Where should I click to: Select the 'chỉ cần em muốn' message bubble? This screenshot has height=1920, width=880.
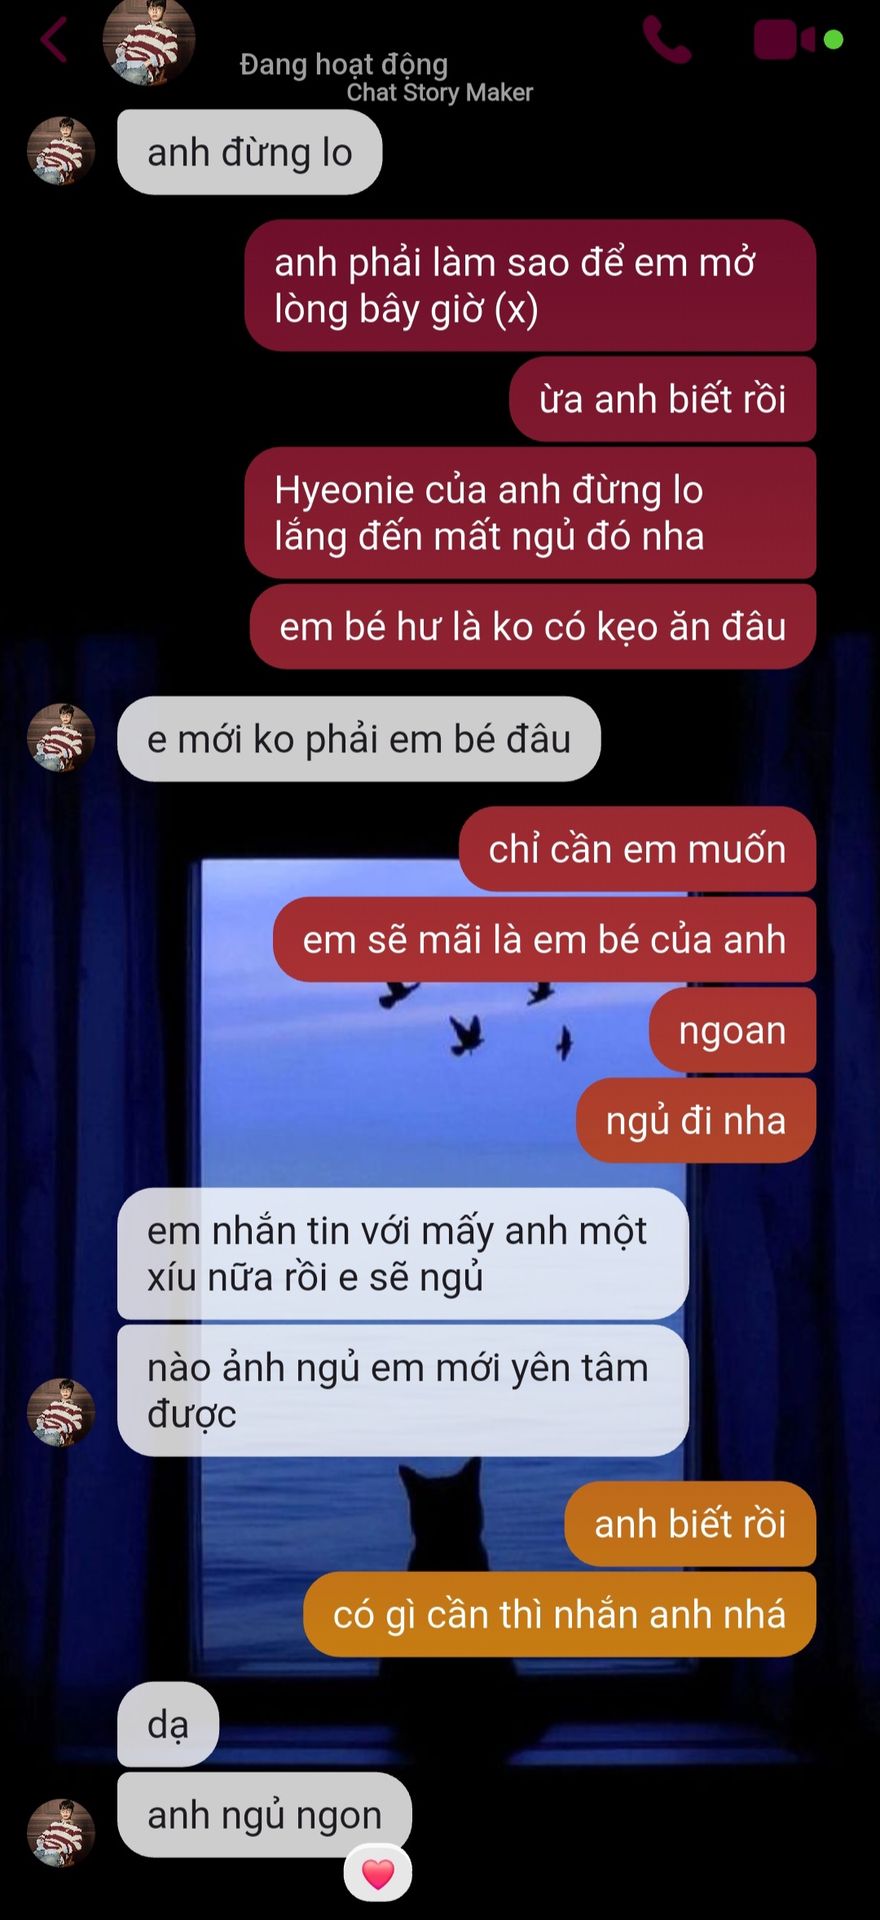pyautogui.click(x=638, y=849)
